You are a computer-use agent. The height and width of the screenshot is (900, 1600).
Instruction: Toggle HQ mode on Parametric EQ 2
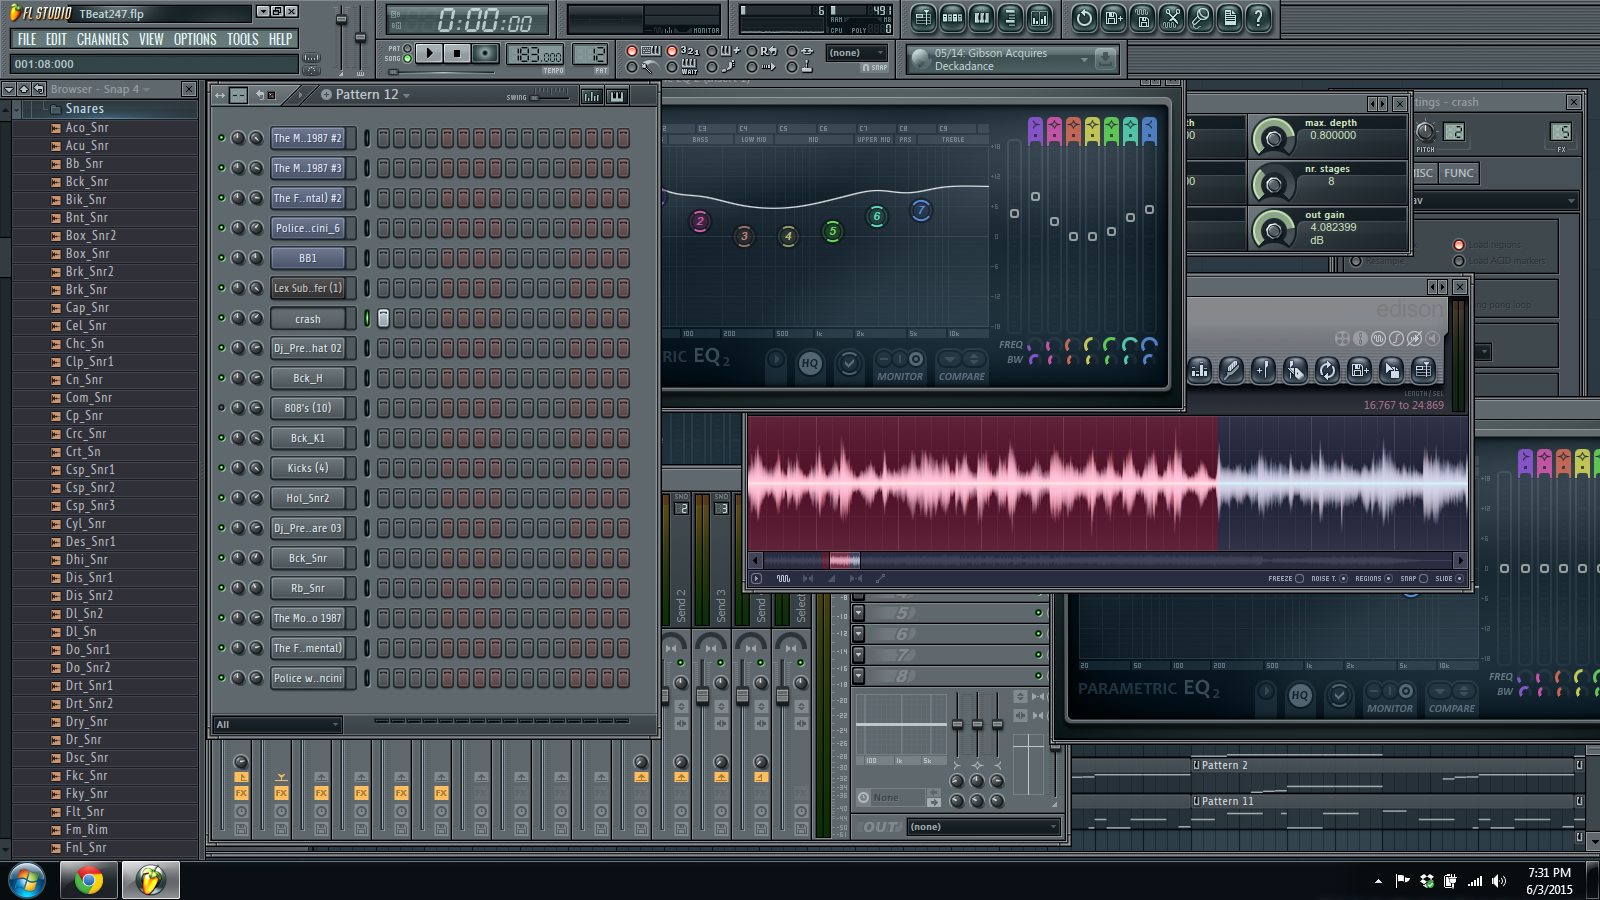click(x=810, y=364)
